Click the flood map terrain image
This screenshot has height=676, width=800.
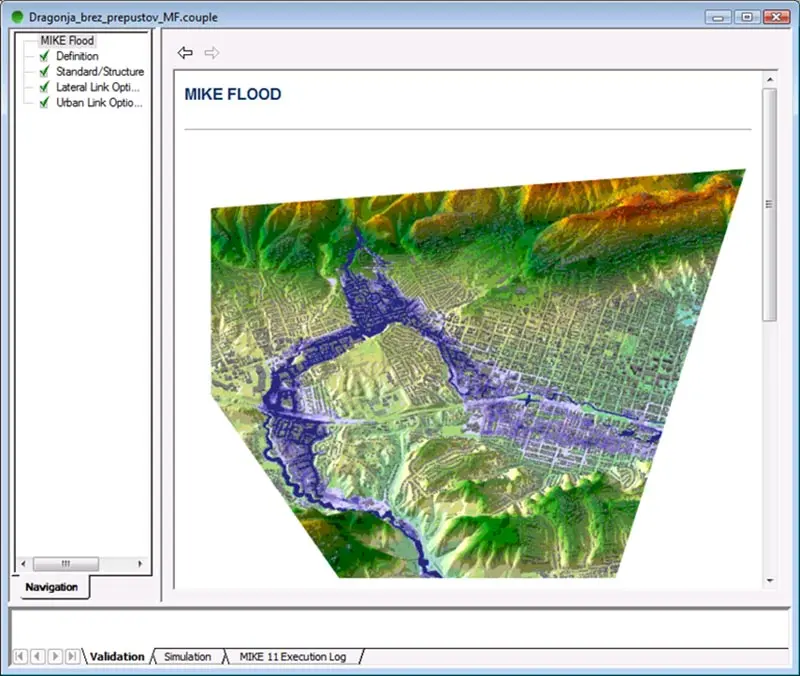[x=478, y=373]
